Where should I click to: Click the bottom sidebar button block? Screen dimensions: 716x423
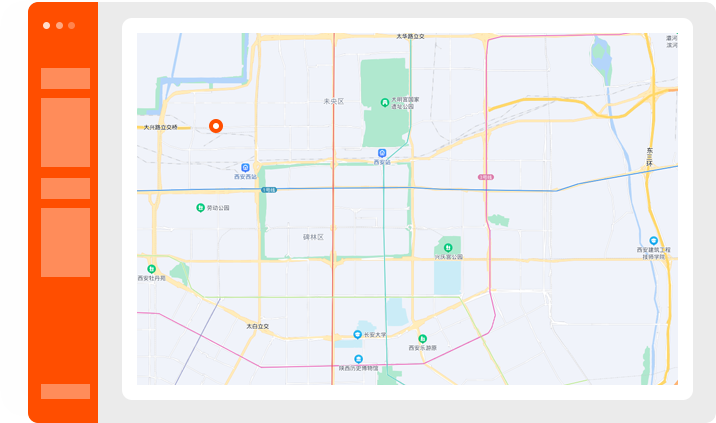(65, 391)
